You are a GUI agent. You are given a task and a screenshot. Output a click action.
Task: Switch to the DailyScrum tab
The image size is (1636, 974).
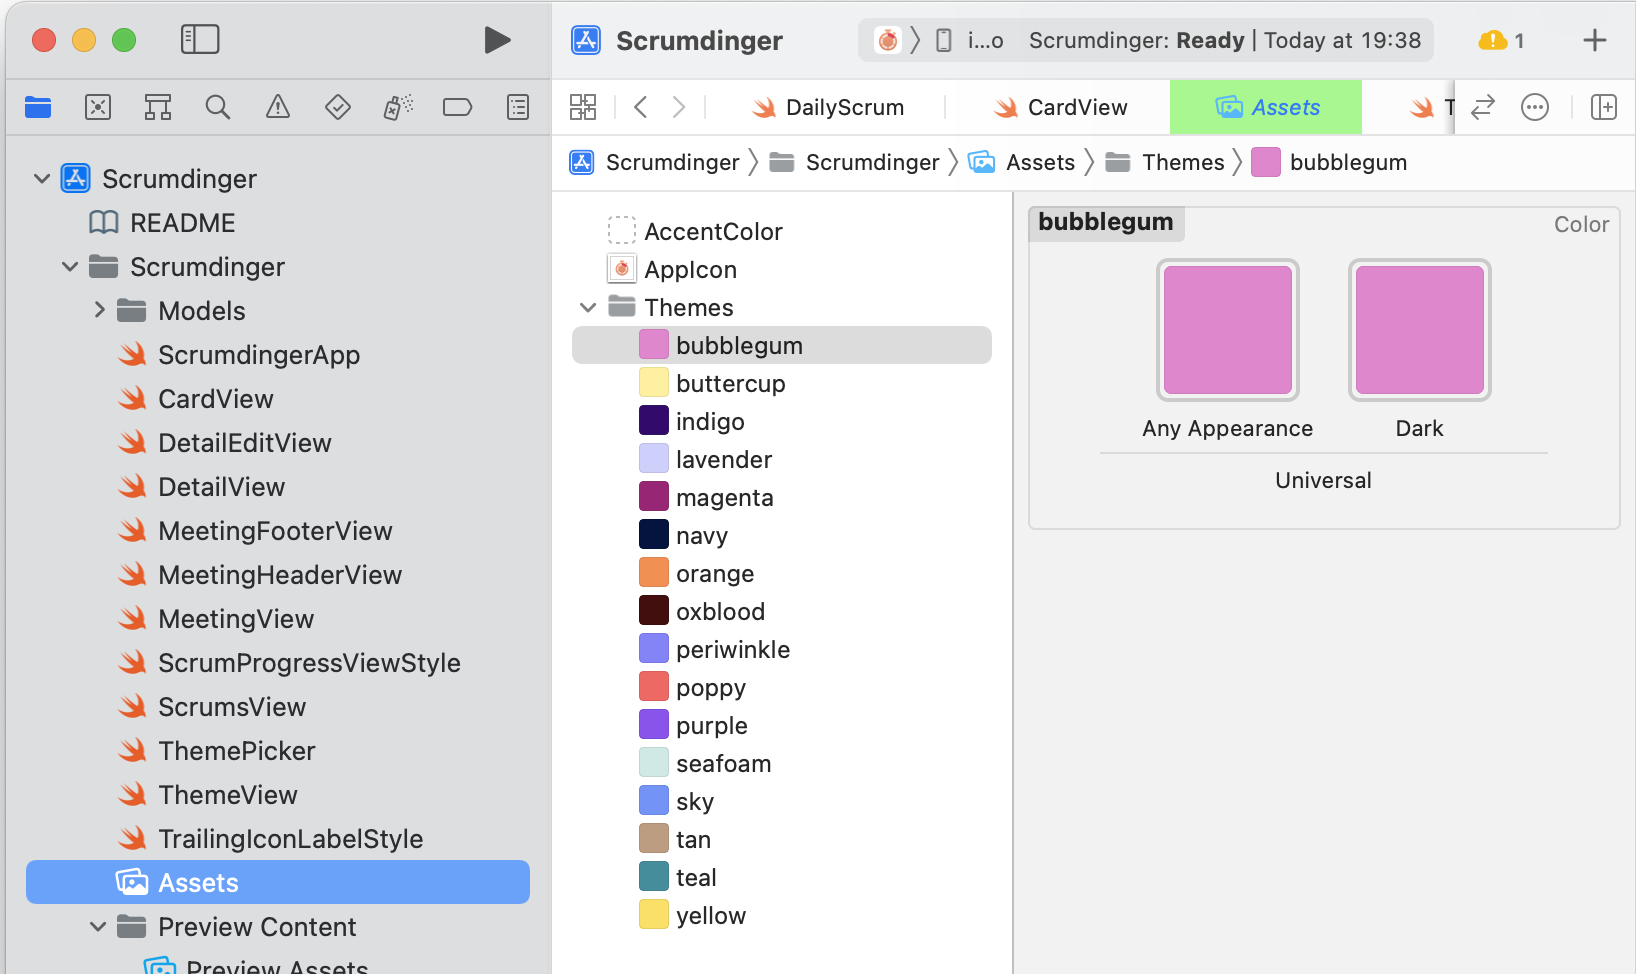[828, 107]
